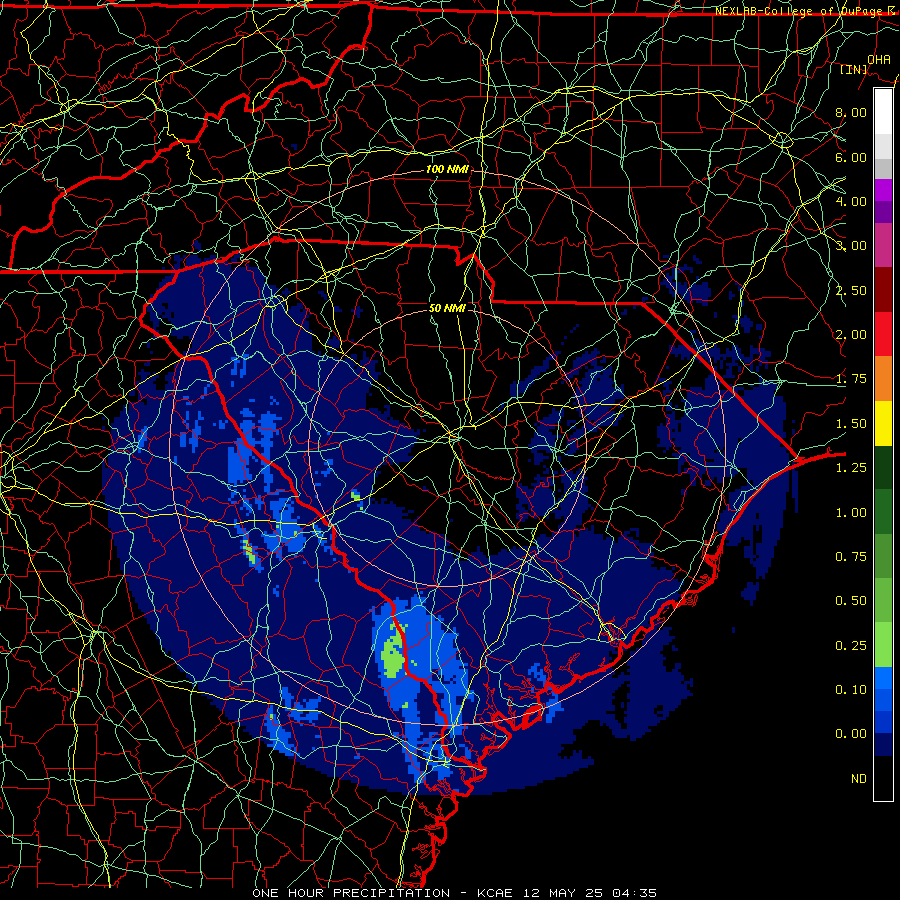
Task: Pick the dark green 1.25 legend swatch
Action: tap(883, 468)
